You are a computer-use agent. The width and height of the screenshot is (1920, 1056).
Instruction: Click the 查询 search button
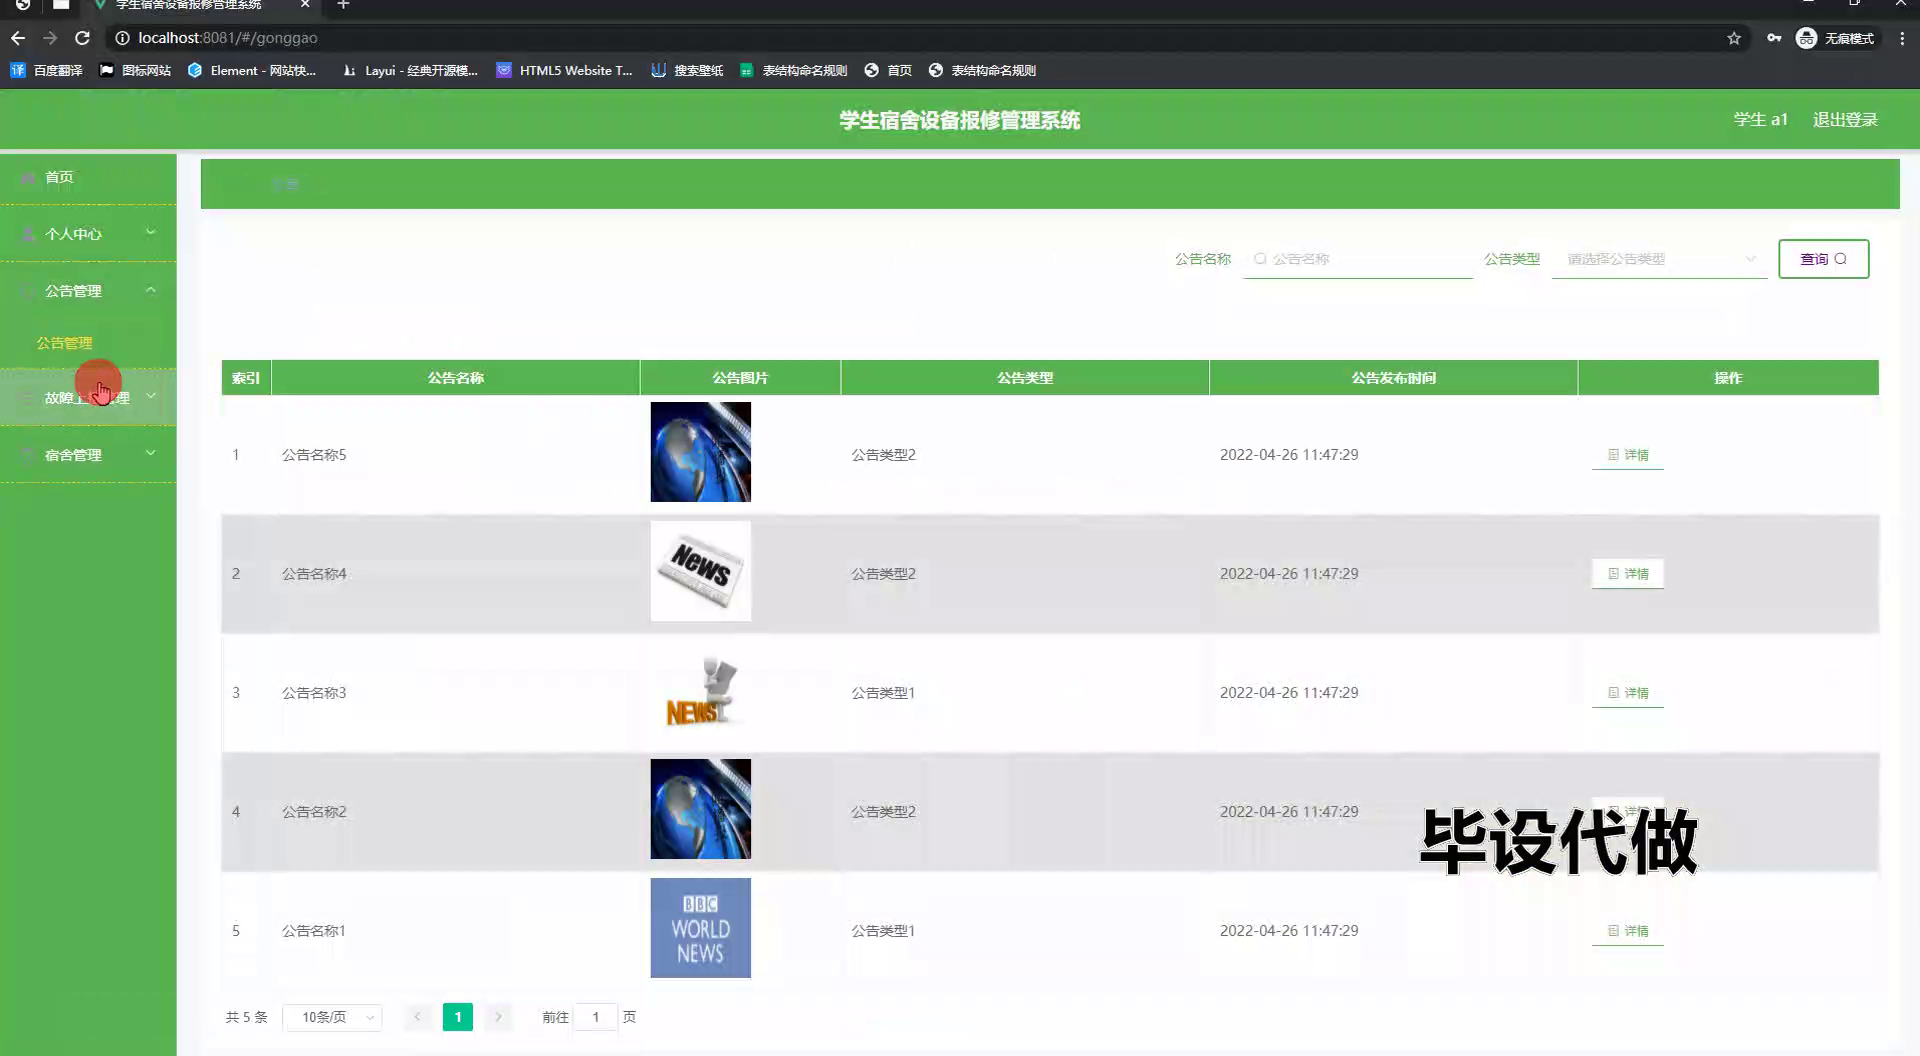point(1823,259)
